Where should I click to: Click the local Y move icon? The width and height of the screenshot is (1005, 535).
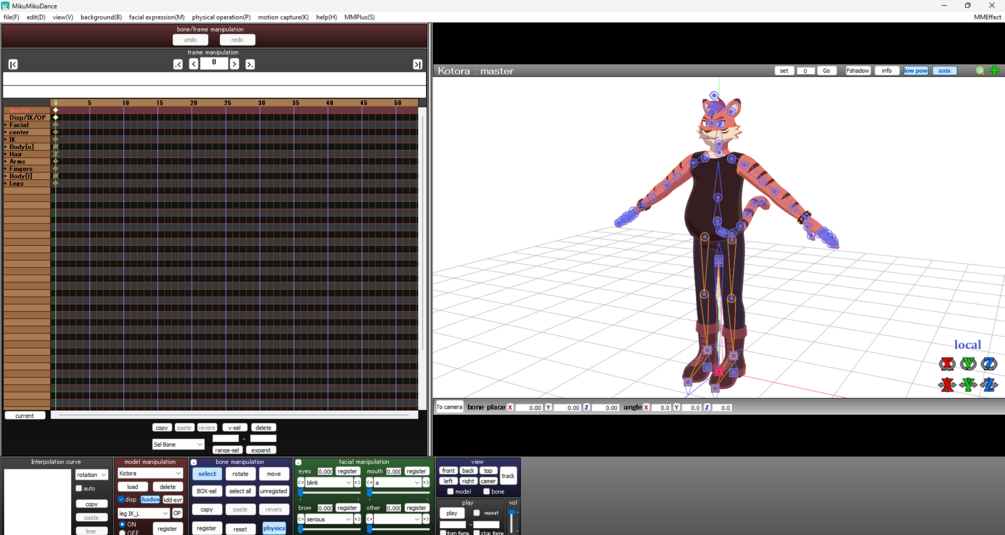(968, 385)
